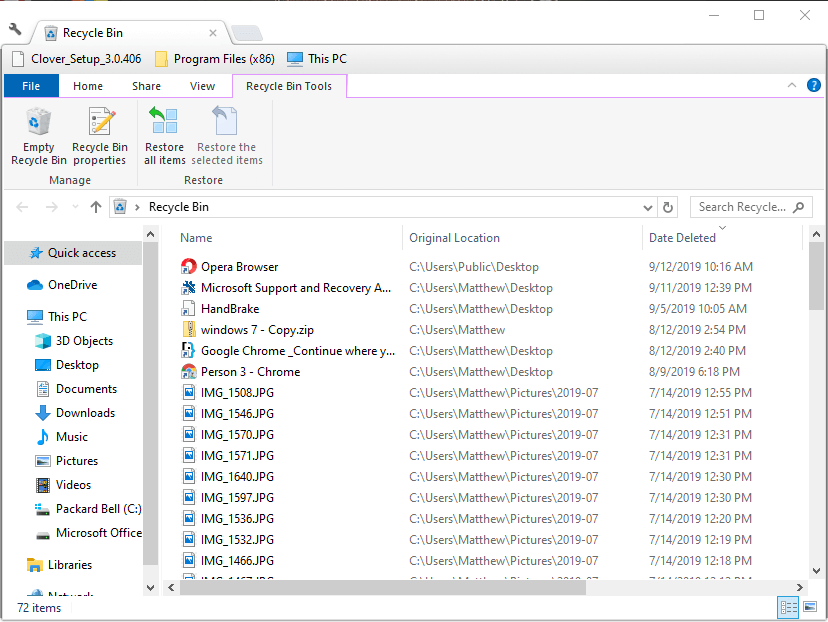
Task: Select Downloads in navigation pane
Action: coord(85,413)
